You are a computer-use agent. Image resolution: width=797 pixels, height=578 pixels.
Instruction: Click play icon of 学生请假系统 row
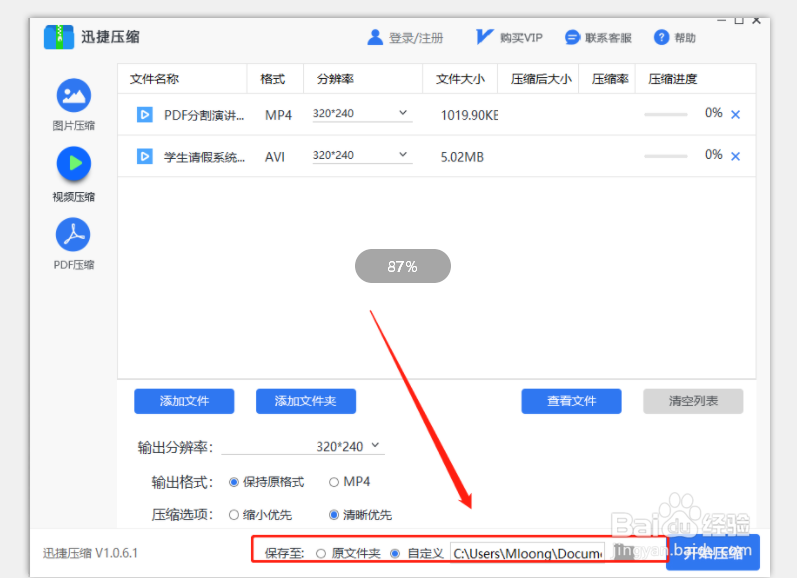coord(145,156)
